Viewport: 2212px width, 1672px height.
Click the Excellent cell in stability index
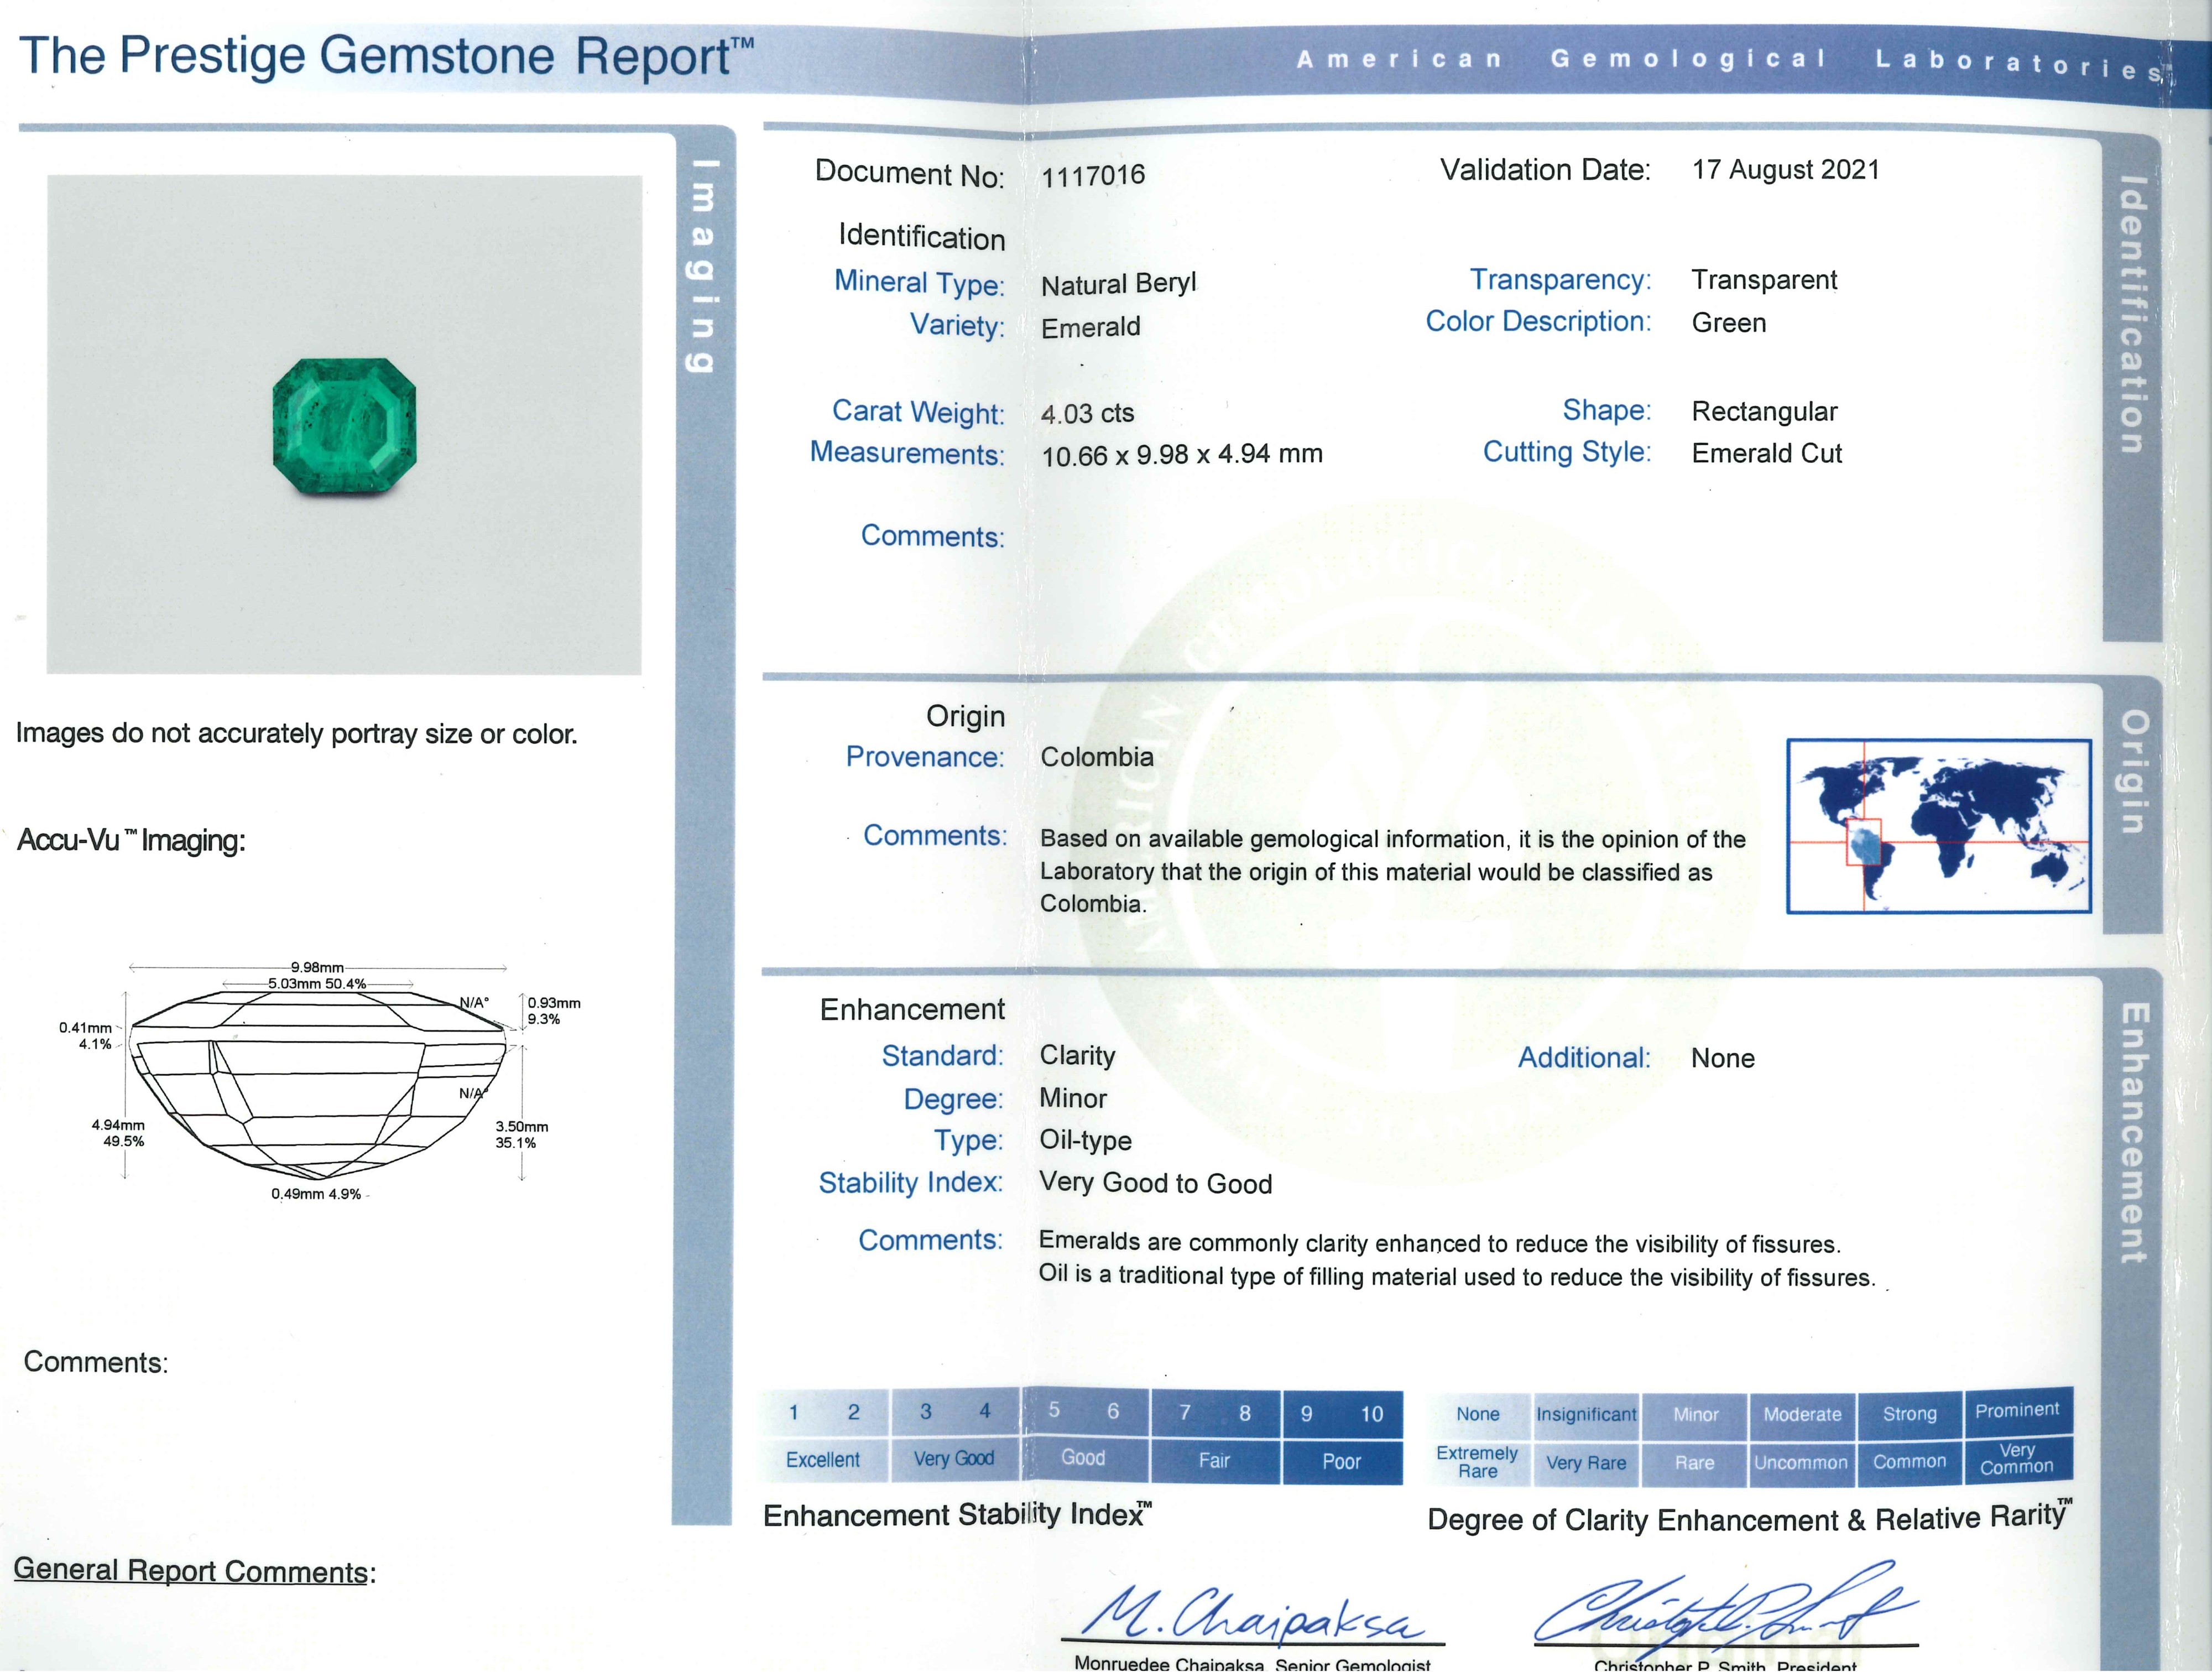coord(823,1460)
